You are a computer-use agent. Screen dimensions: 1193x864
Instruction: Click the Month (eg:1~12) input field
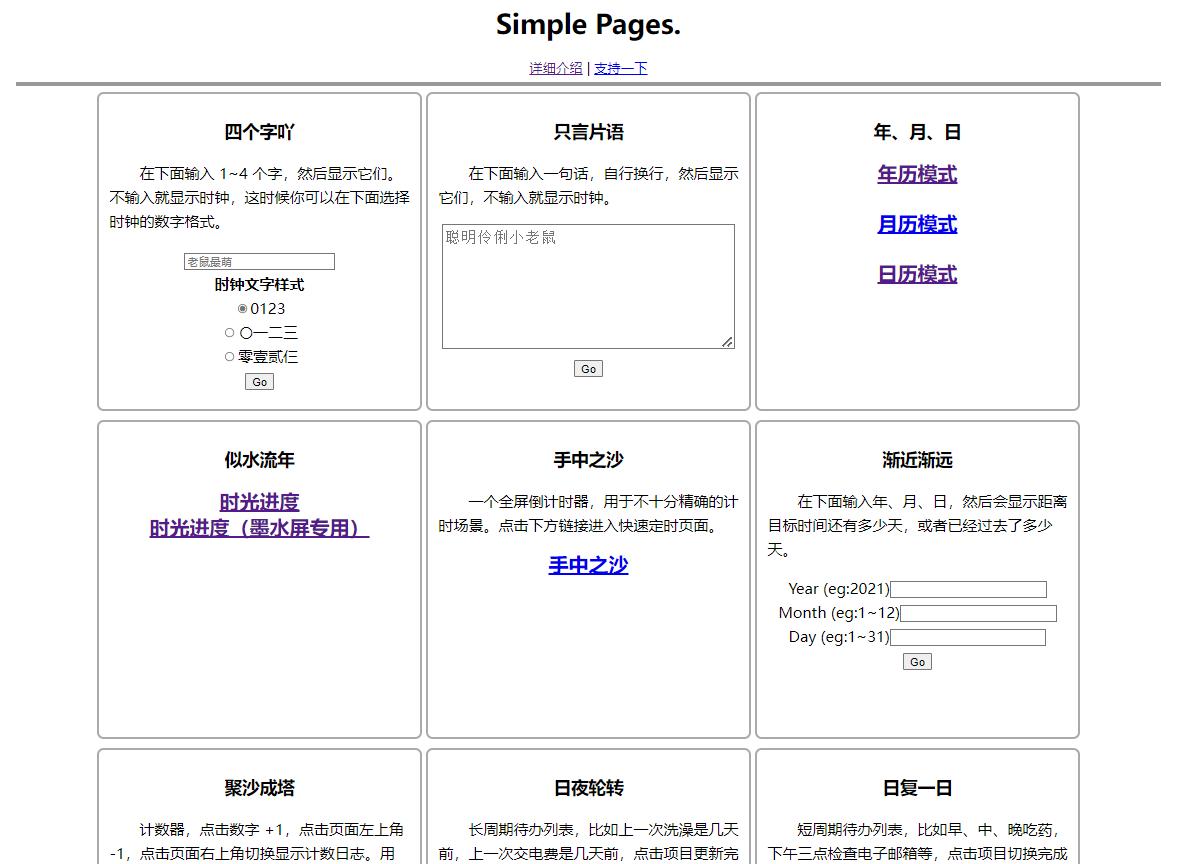(977, 613)
